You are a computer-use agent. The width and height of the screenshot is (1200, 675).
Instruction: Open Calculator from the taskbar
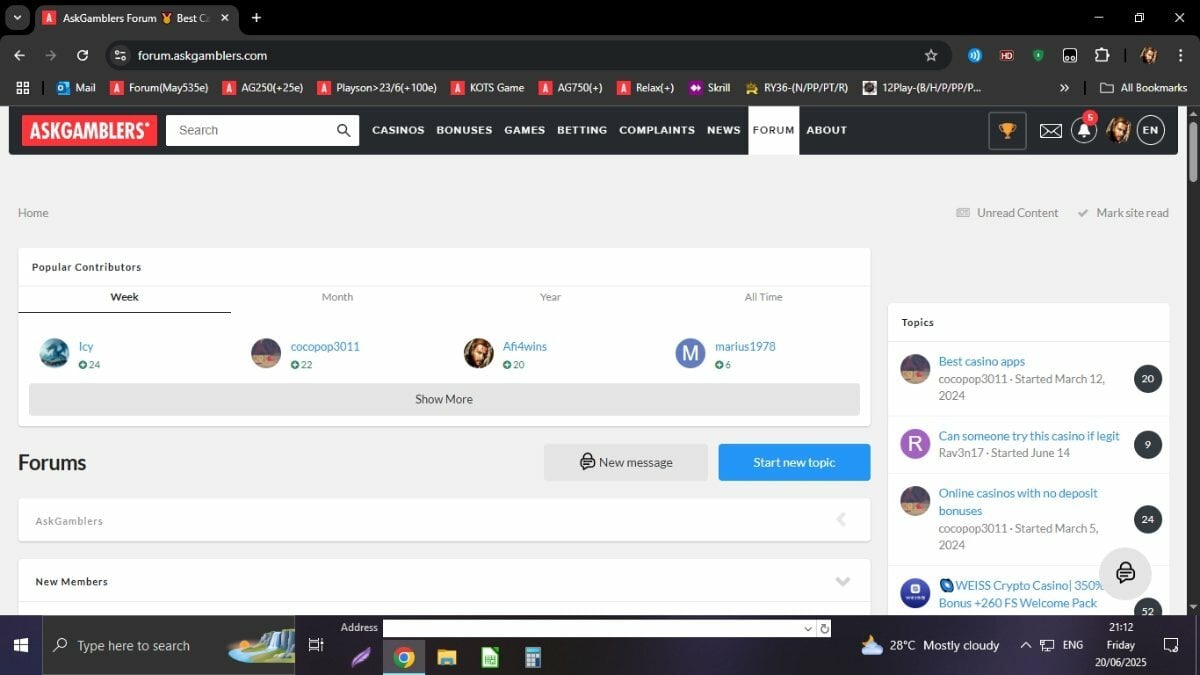[533, 657]
